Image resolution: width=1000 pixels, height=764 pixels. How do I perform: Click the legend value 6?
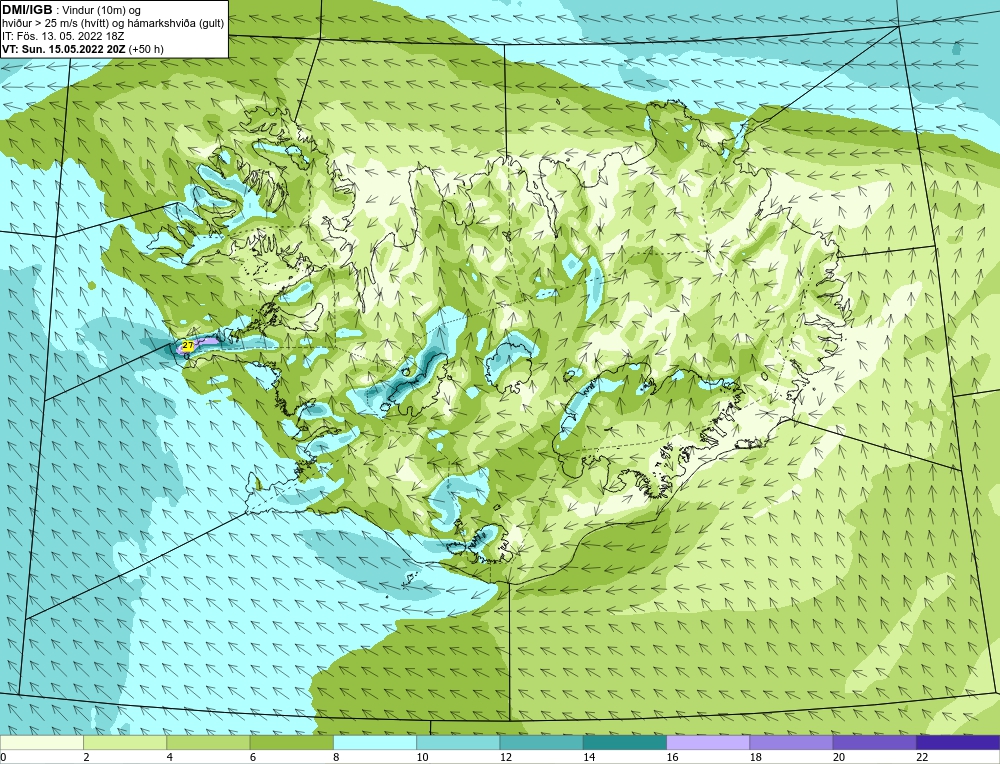[253, 757]
